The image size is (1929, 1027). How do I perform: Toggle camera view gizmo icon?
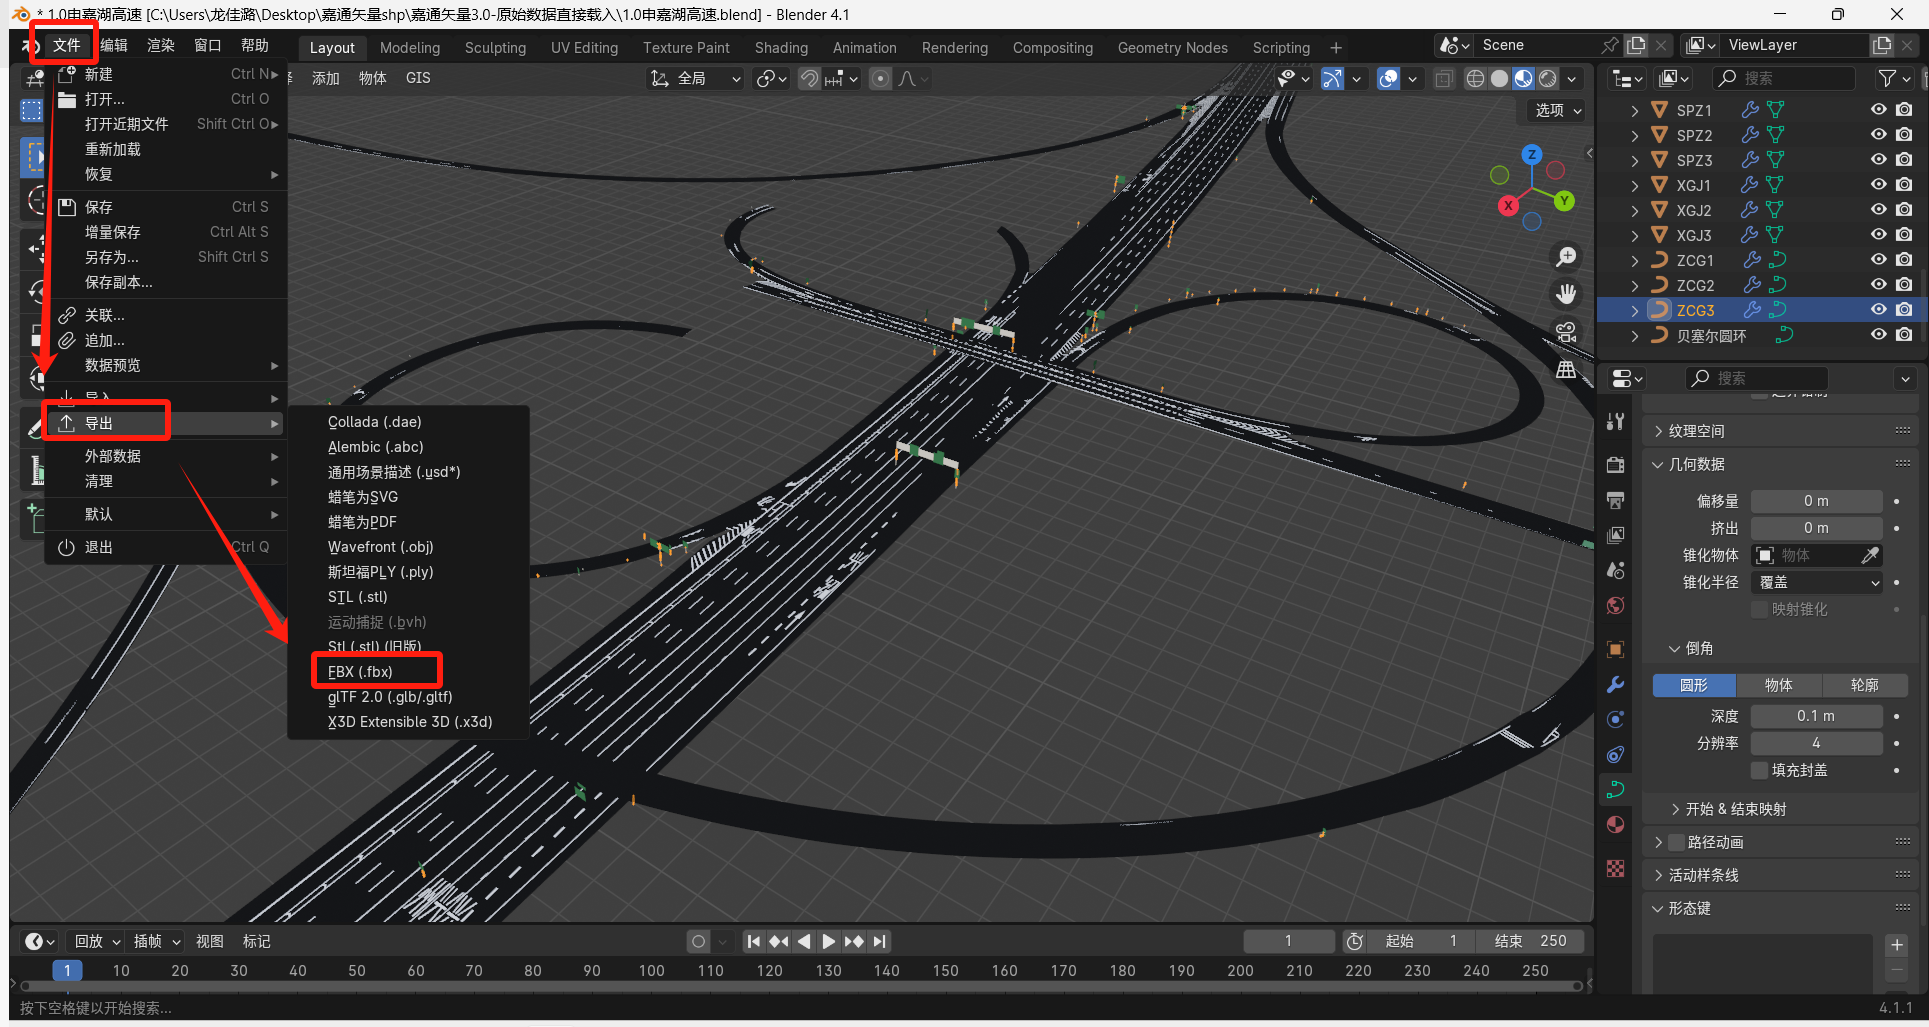(1566, 331)
